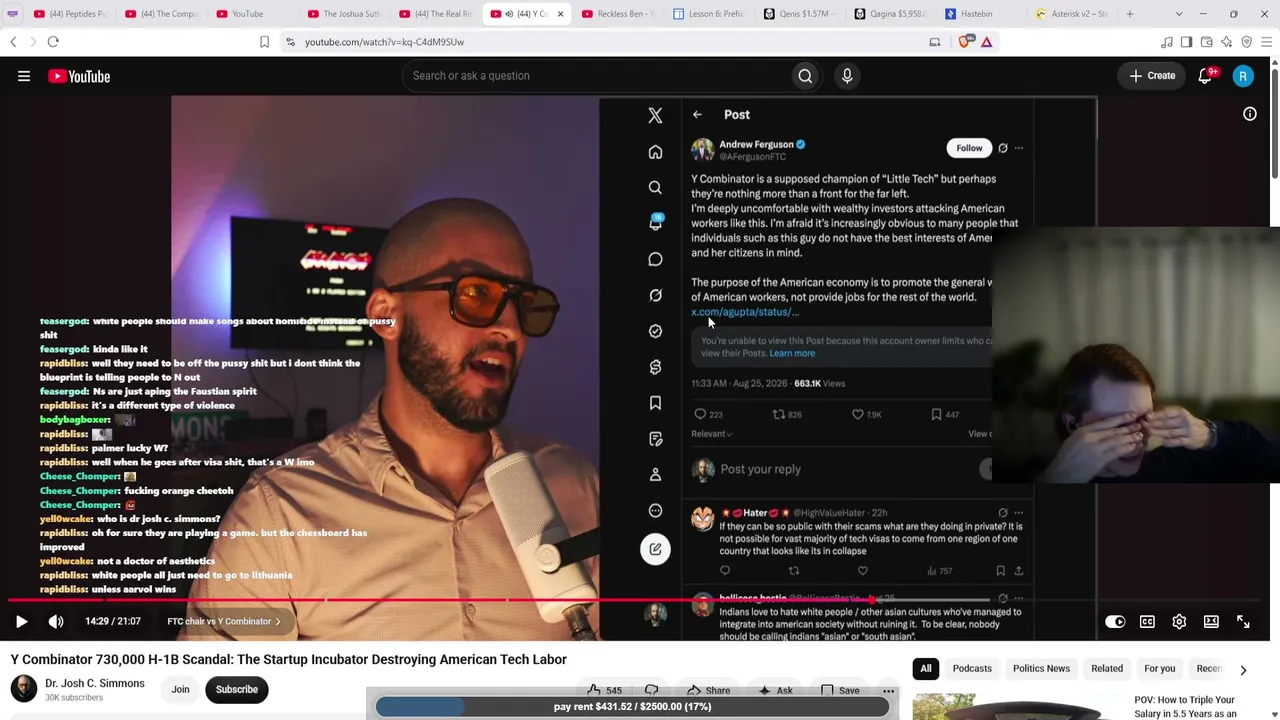This screenshot has height=720, width=1280.
Task: Open the browser main menu
Action: [x=1266, y=42]
